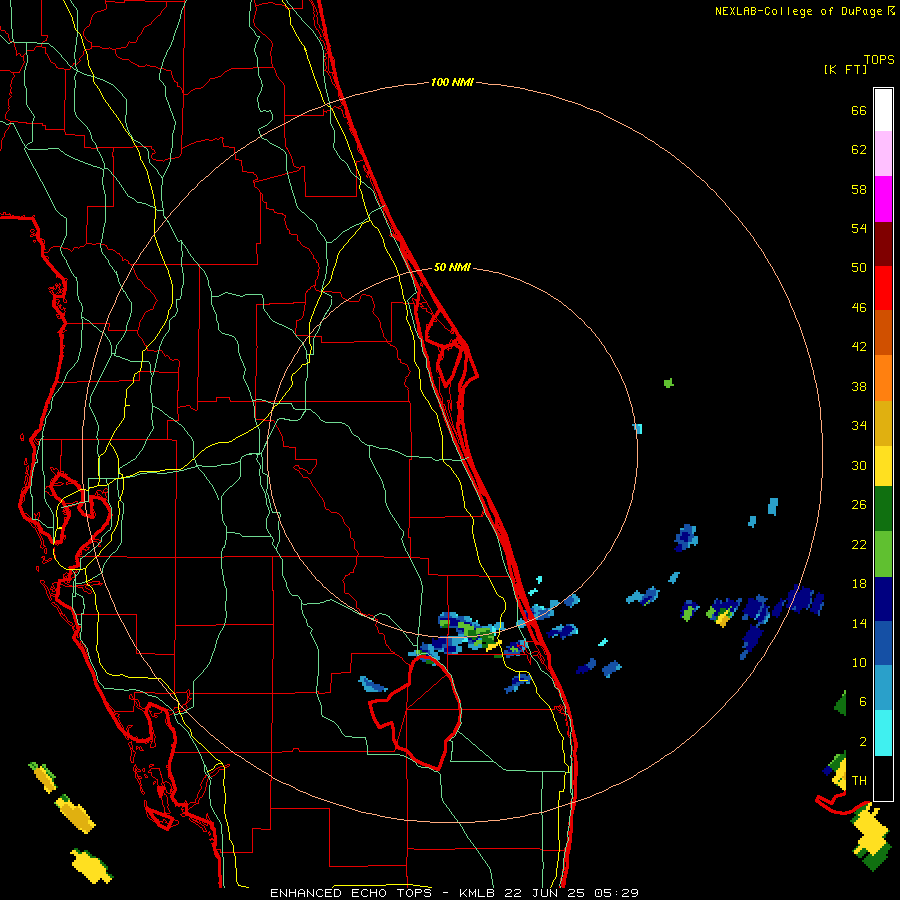This screenshot has width=900, height=900.
Task: Click the TH threshold label on legend
Action: pyautogui.click(x=859, y=781)
